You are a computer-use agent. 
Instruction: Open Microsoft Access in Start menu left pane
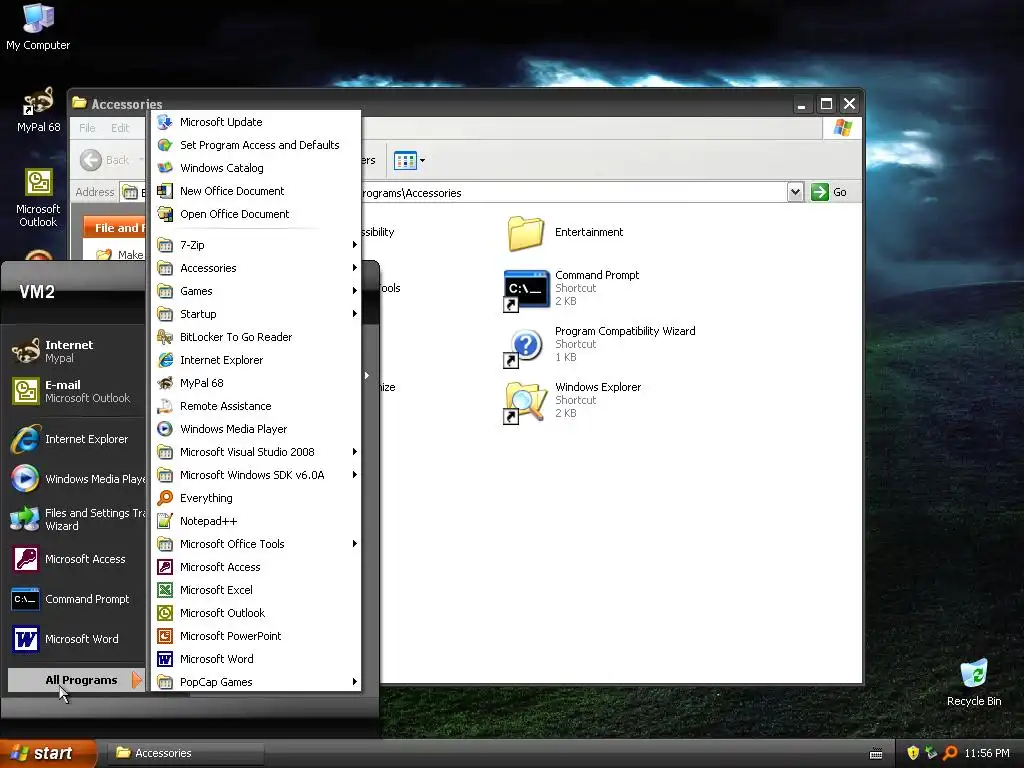75,559
